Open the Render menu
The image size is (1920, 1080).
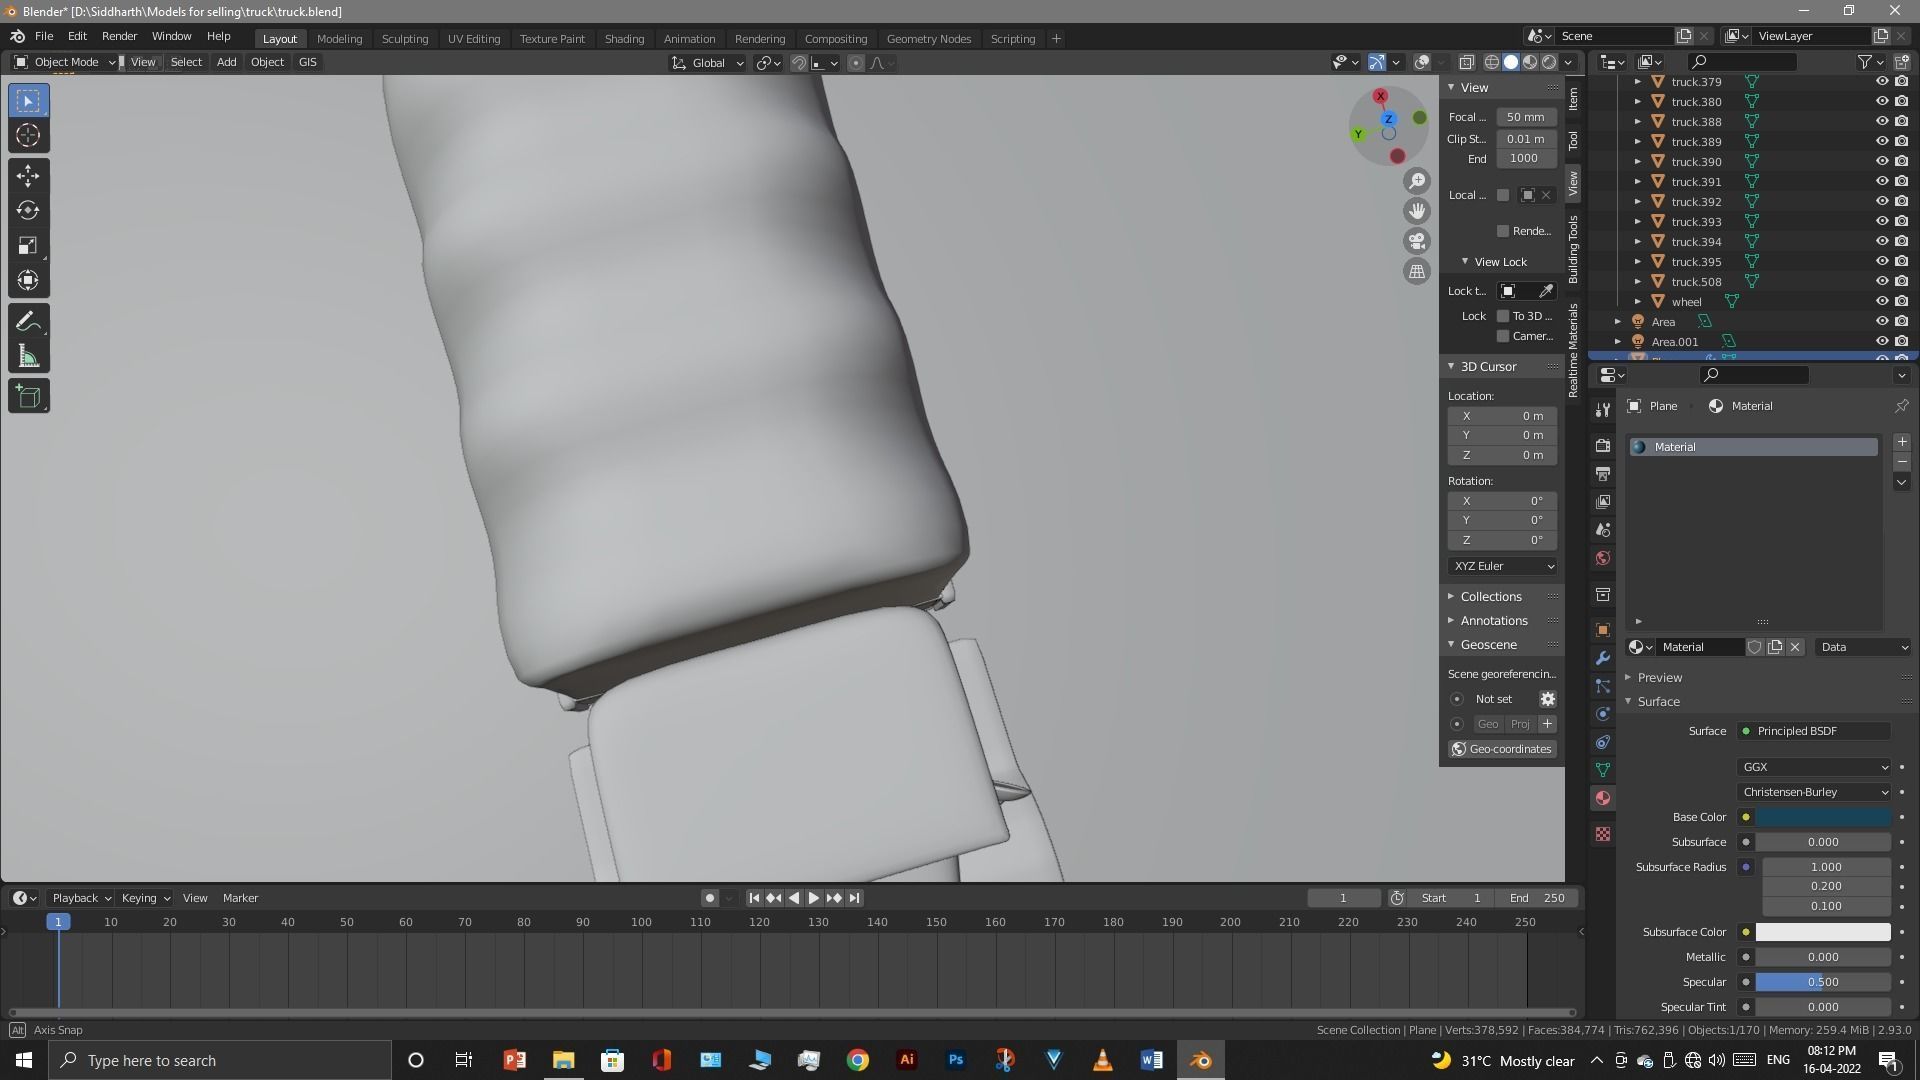coord(119,36)
